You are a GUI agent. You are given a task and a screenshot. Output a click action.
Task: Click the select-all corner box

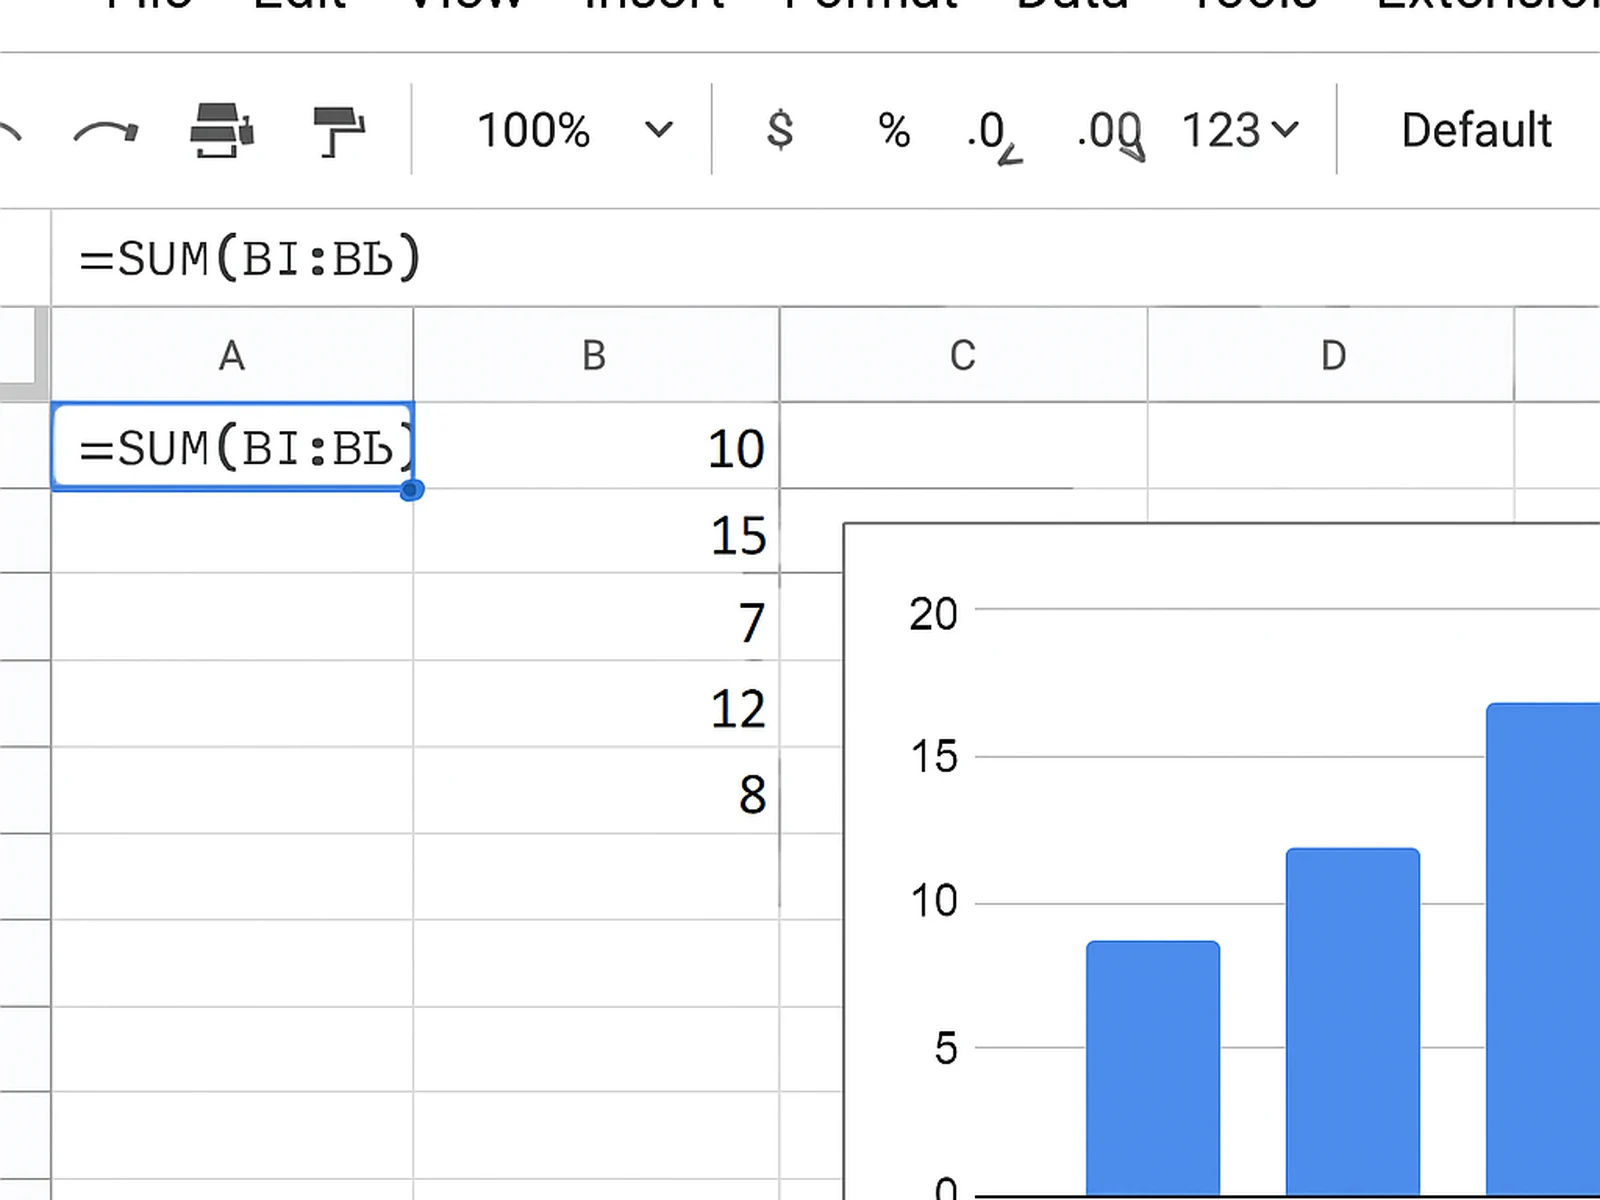pos(24,355)
